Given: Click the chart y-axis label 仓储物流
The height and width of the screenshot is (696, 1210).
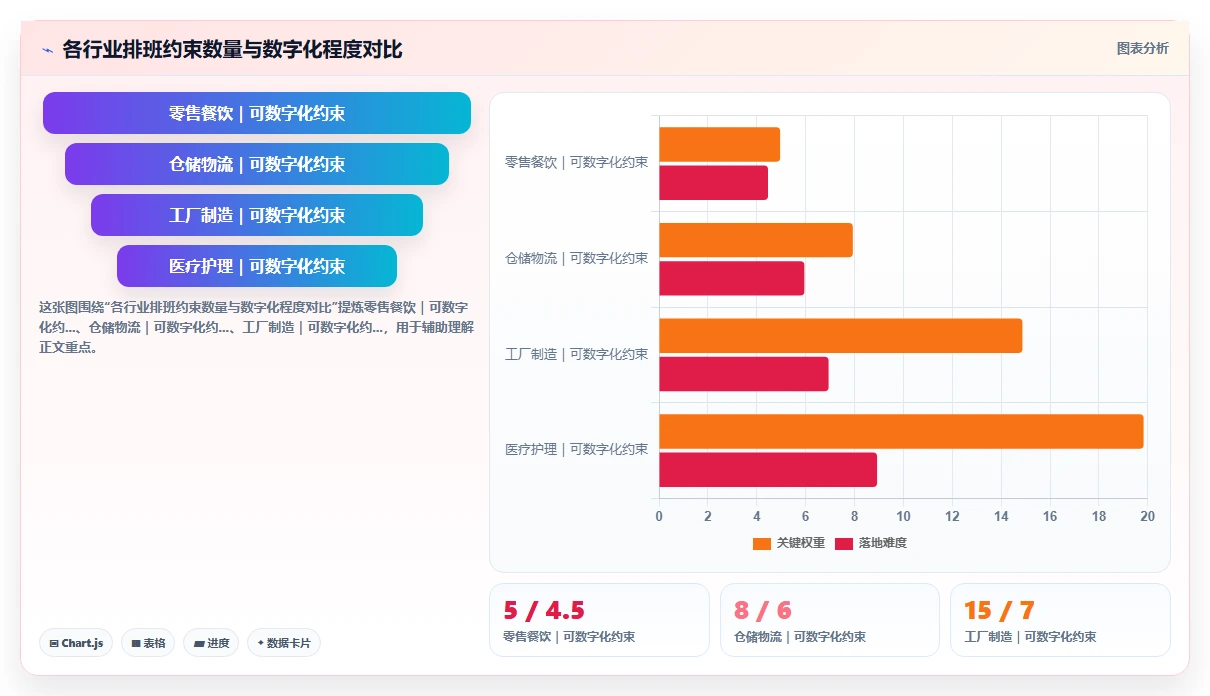Looking at the screenshot, I should pos(576,258).
